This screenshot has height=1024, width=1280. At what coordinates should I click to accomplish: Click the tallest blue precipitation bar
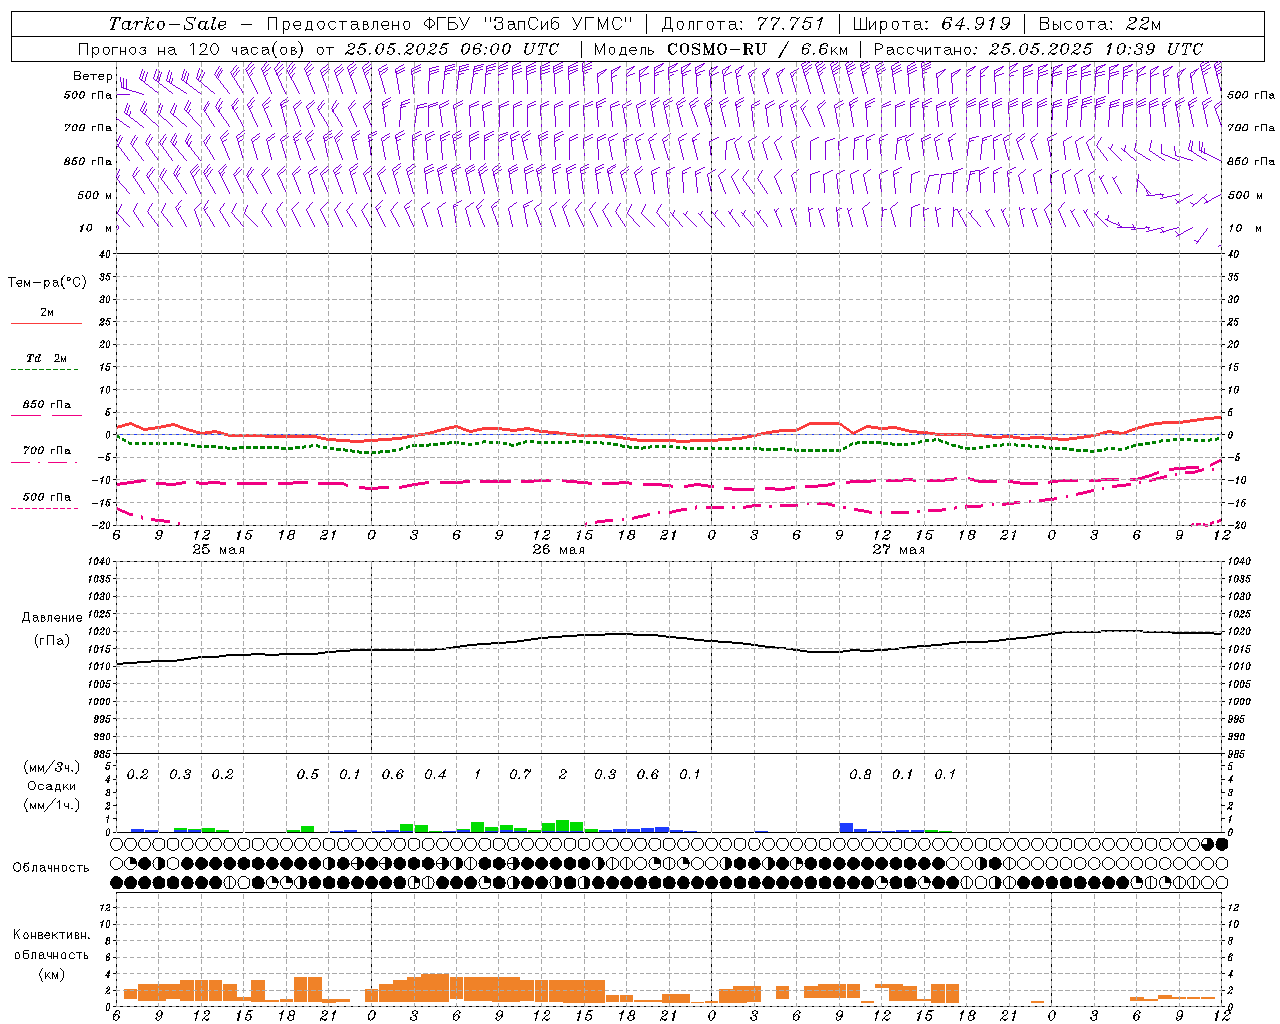pyautogui.click(x=846, y=827)
